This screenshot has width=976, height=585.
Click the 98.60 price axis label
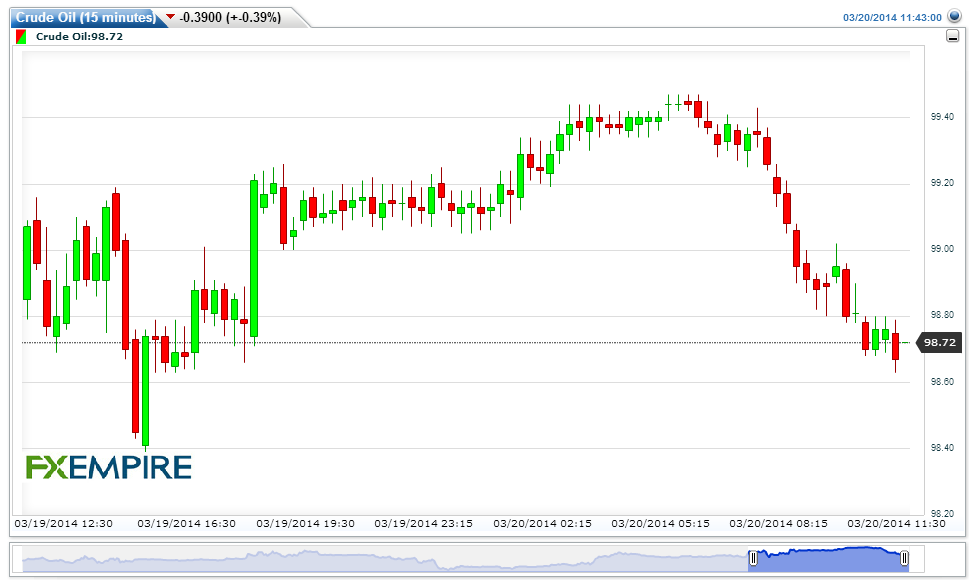(942, 381)
